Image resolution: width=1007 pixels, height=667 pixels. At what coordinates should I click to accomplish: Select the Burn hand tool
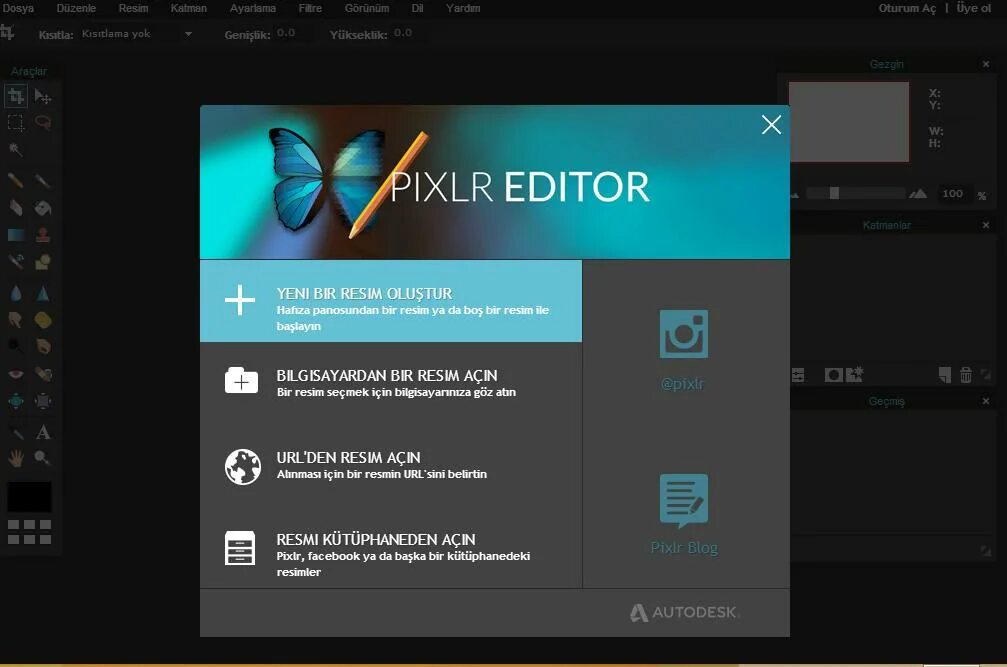pyautogui.click(x=43, y=347)
